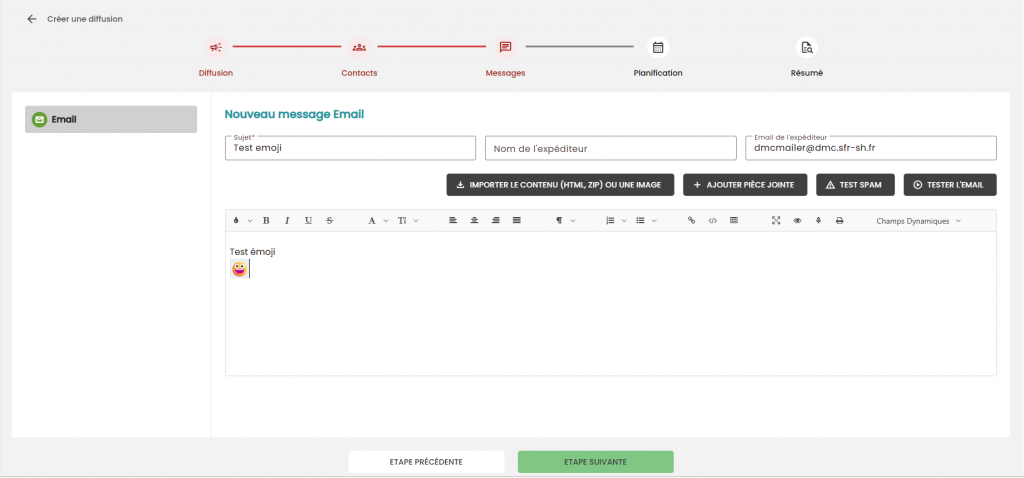Expand the font family dropdown arrow
1024x478 pixels.
(x=385, y=221)
